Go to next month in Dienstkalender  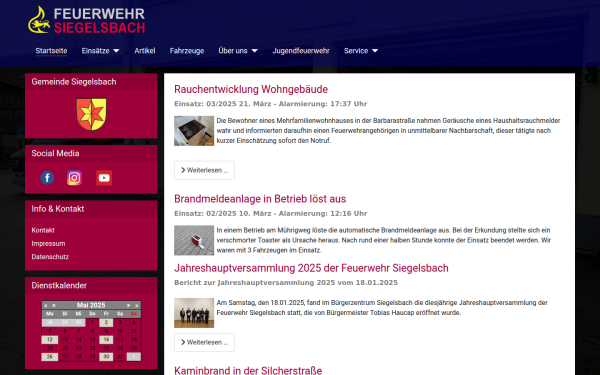pyautogui.click(x=129, y=305)
